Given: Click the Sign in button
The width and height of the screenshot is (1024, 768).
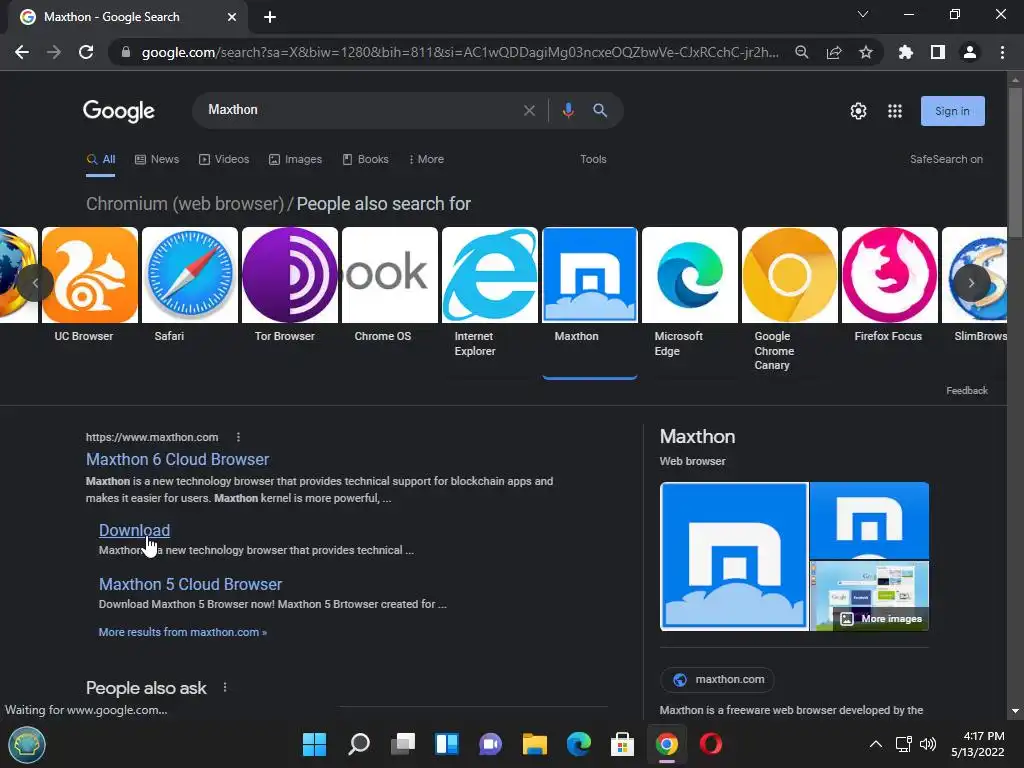Looking at the screenshot, I should 952,111.
